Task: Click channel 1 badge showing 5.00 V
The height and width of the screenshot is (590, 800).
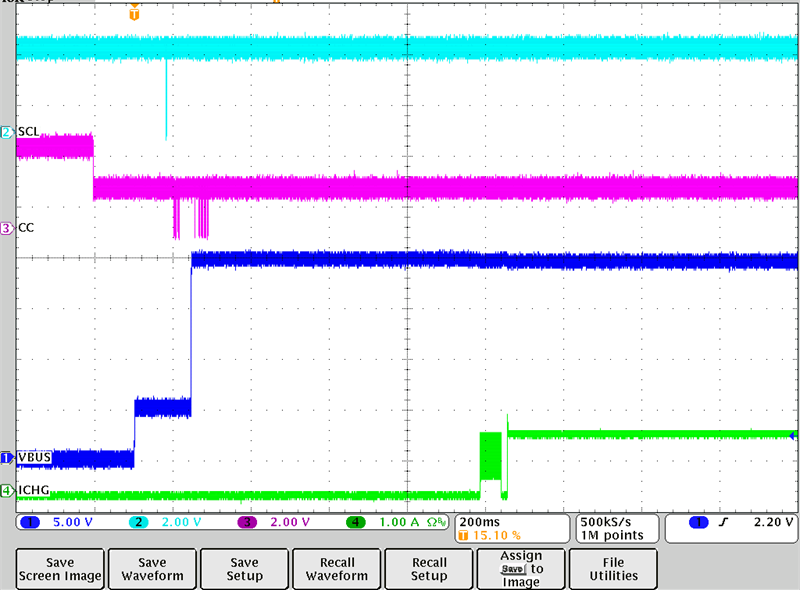Action: (60, 522)
